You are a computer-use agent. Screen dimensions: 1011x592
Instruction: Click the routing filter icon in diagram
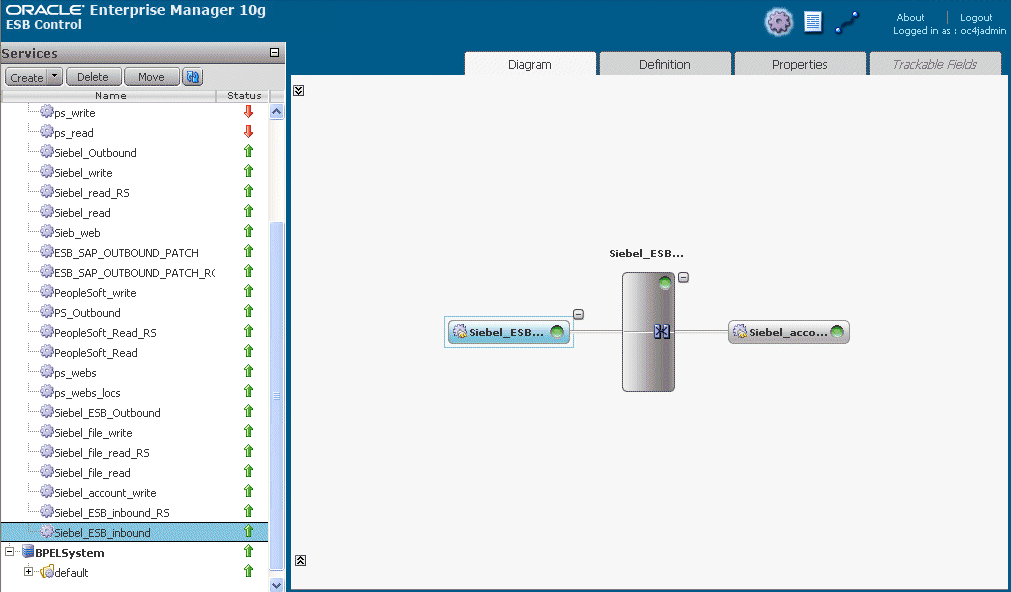pos(662,331)
